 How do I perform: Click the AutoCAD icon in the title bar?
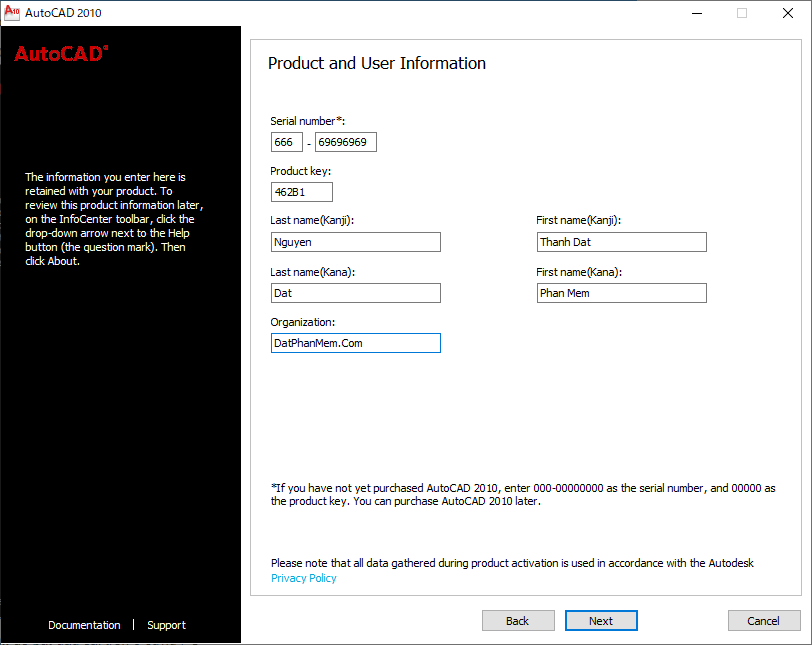tap(12, 13)
